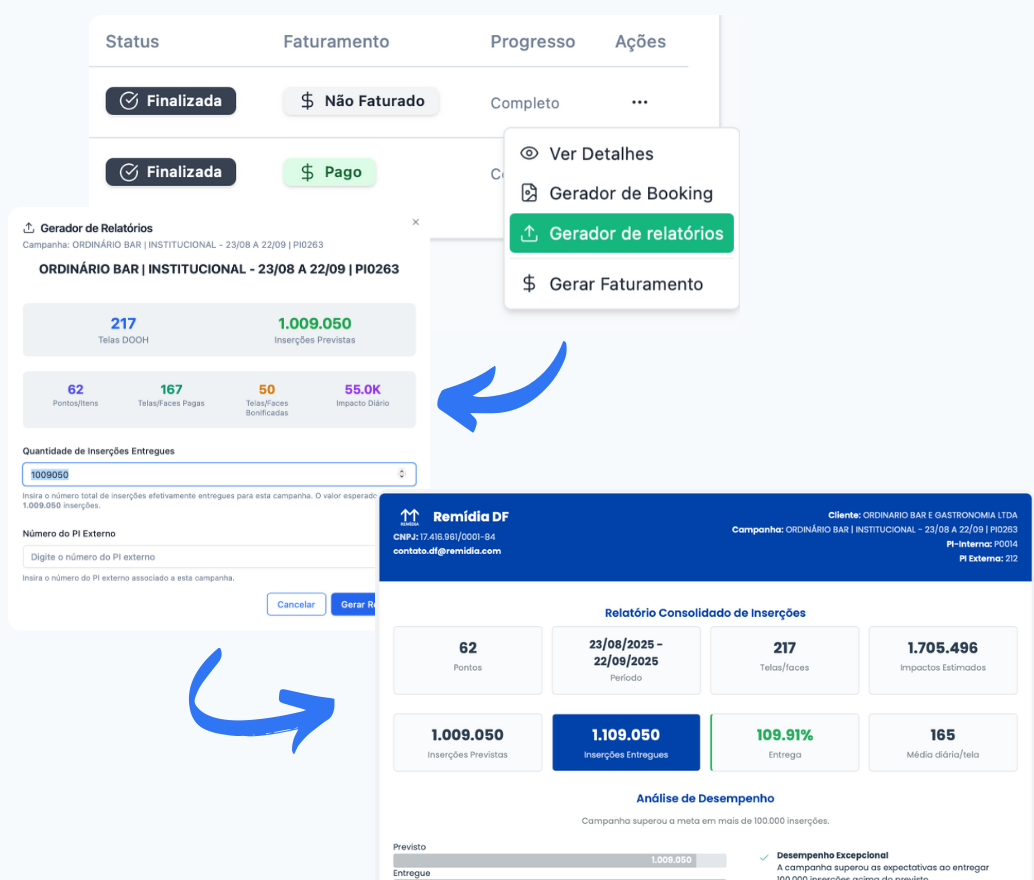Click the Gerador de Booking file icon
1034x880 pixels.
pyautogui.click(x=530, y=194)
